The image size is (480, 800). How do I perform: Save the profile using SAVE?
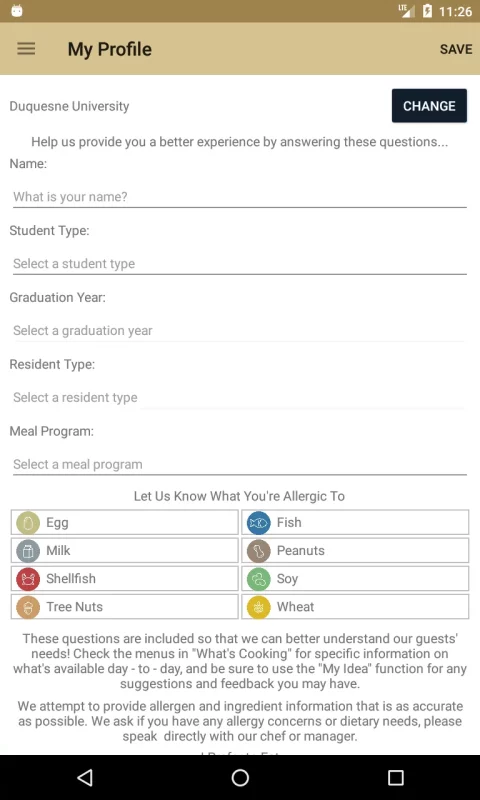click(456, 49)
